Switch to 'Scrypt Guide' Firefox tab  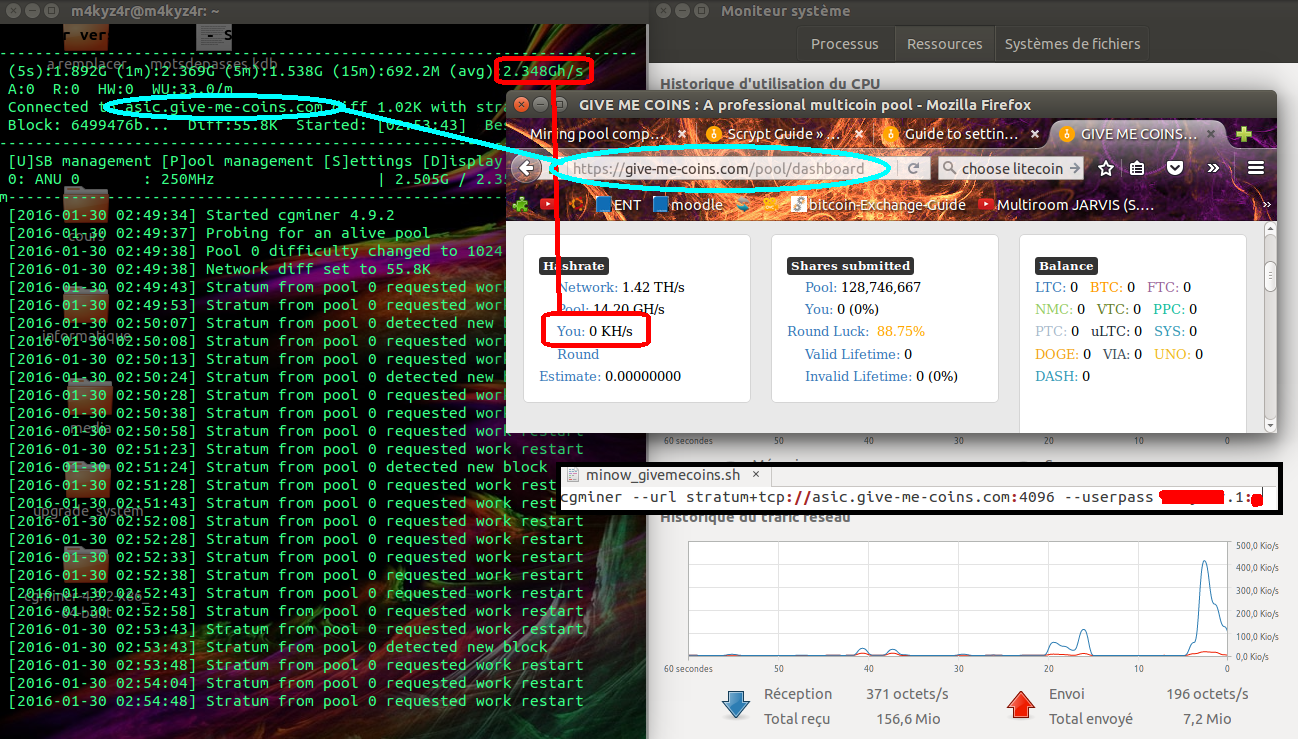(783, 134)
